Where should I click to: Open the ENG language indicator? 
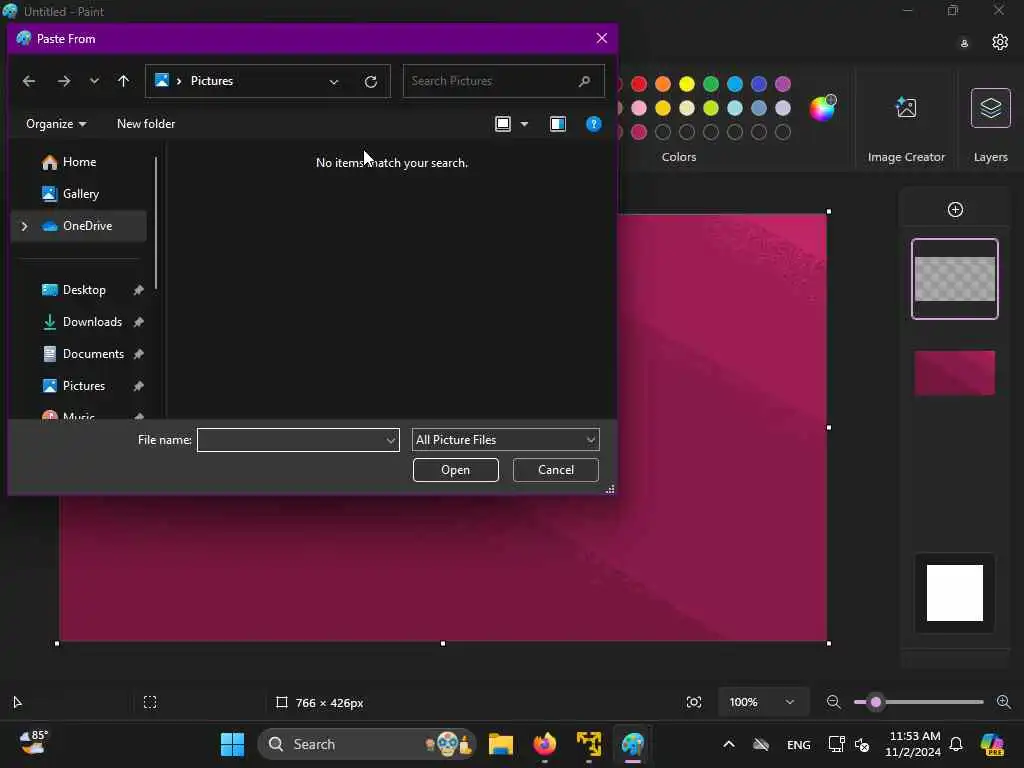(x=799, y=745)
